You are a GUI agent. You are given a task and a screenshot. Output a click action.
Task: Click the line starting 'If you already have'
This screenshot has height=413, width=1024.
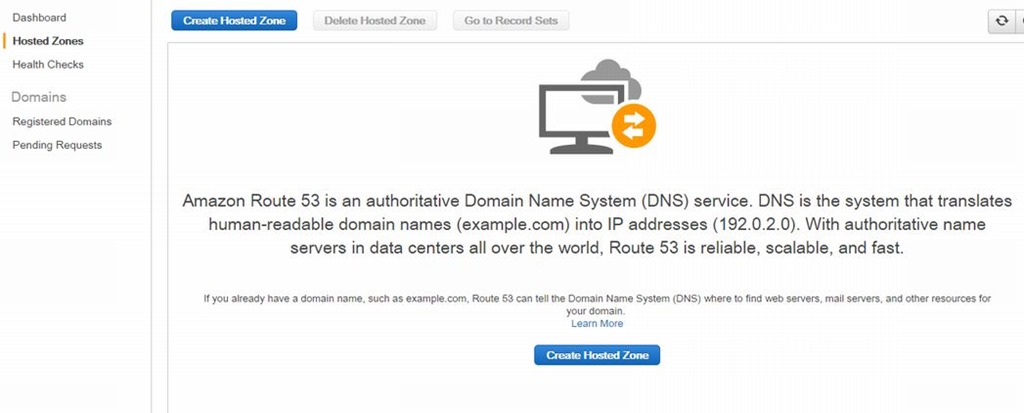pyautogui.click(x=597, y=298)
